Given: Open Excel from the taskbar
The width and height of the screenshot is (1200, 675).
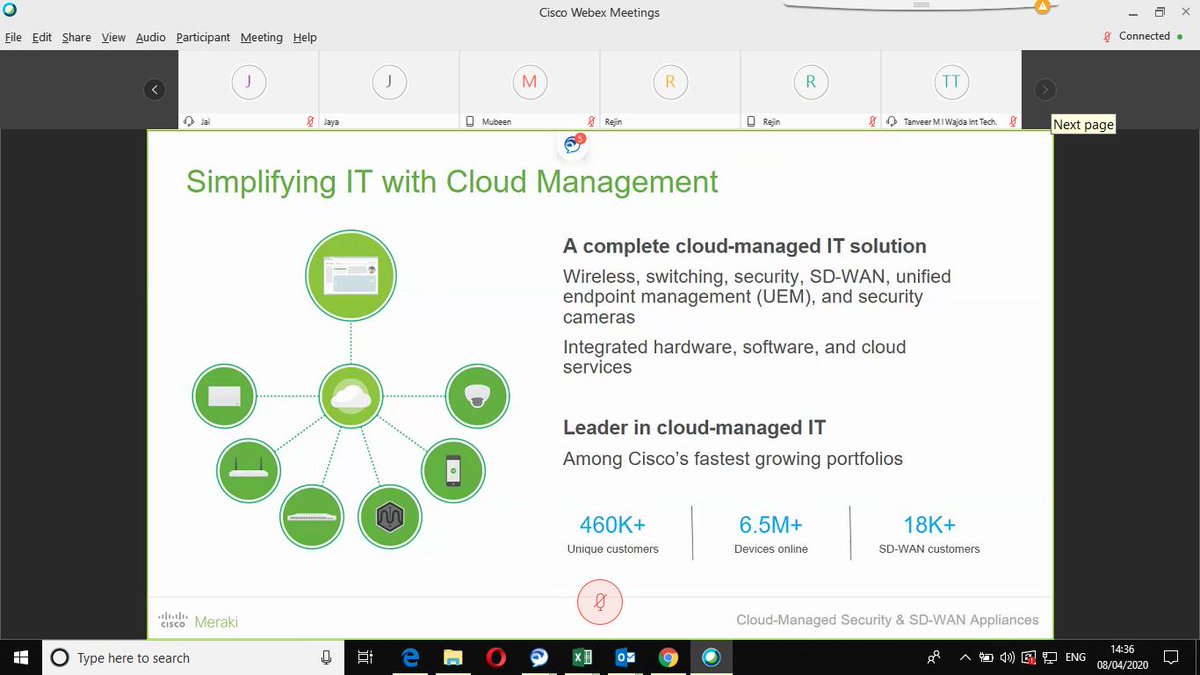Looking at the screenshot, I should pyautogui.click(x=582, y=657).
